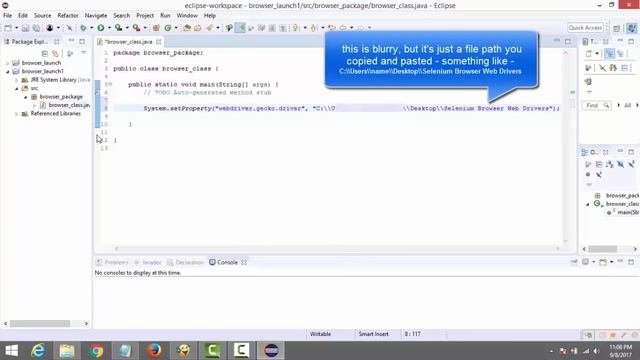This screenshot has width=640, height=360.
Task: Maximize the Package Explorer view
Action: (82, 41)
